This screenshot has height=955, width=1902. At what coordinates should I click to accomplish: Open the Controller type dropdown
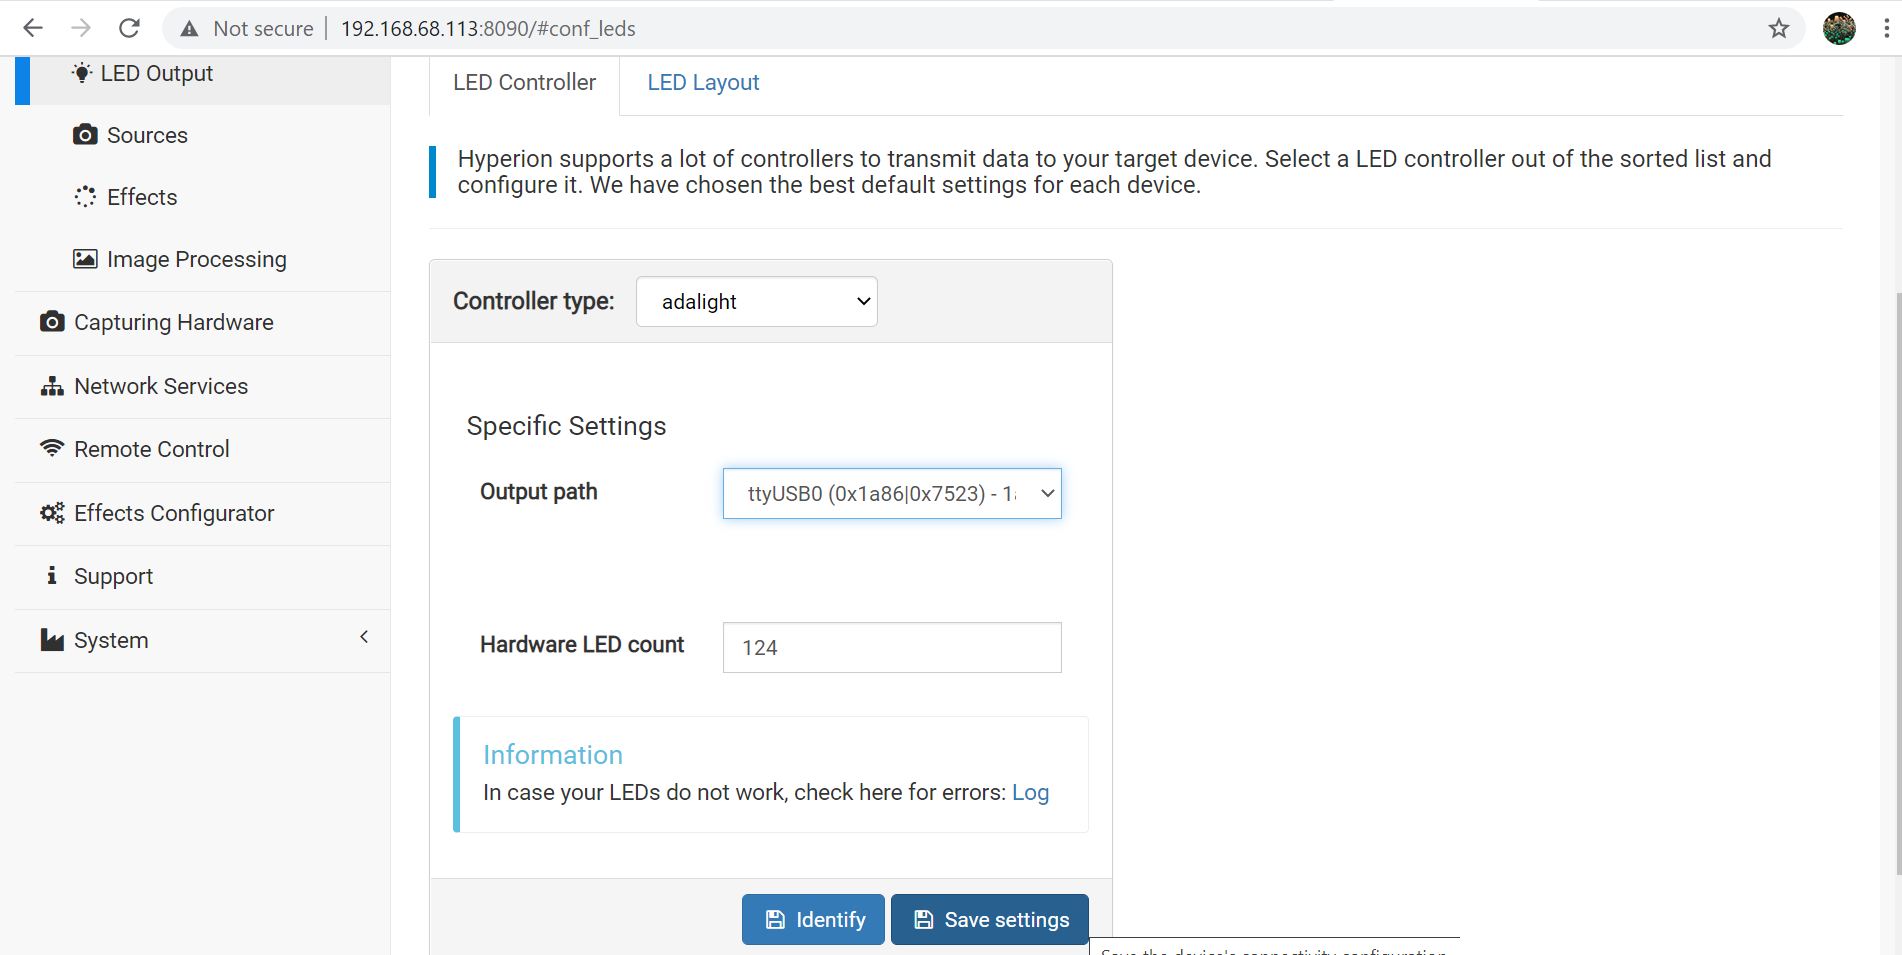(757, 302)
